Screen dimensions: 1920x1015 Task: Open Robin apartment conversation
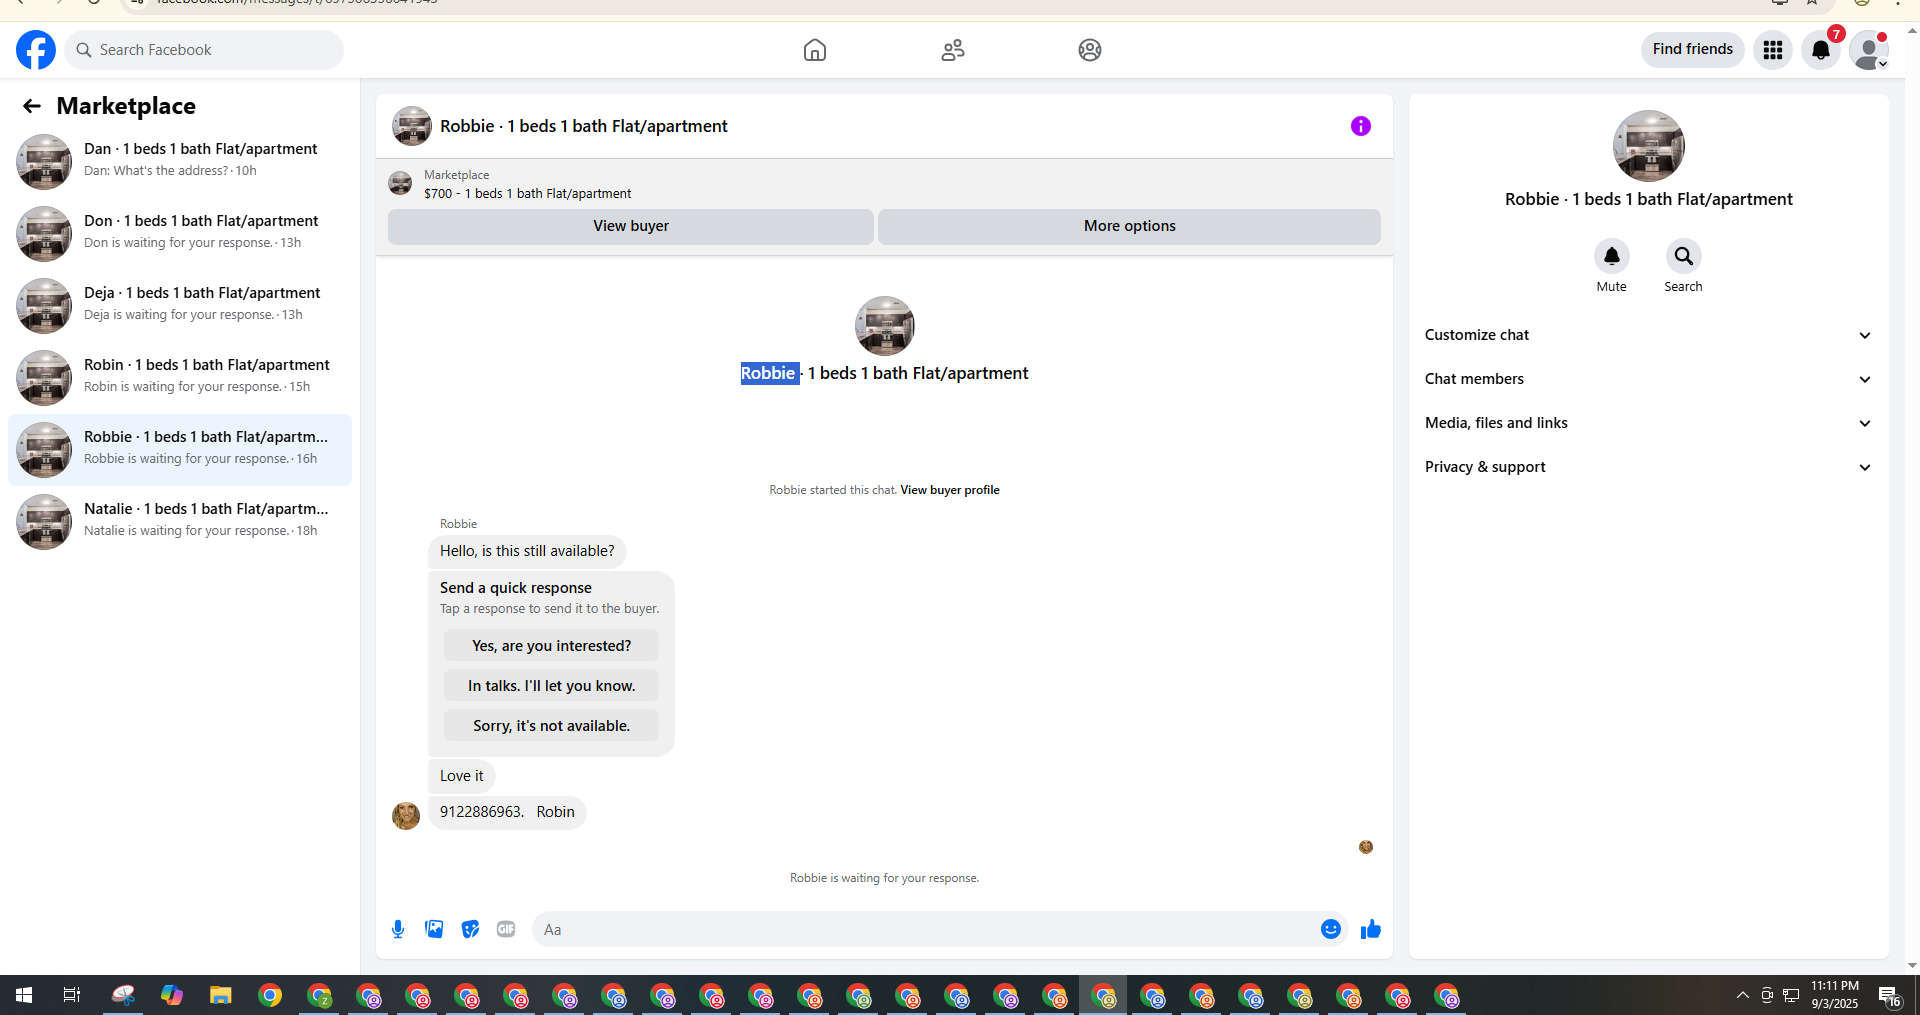pyautogui.click(x=180, y=378)
